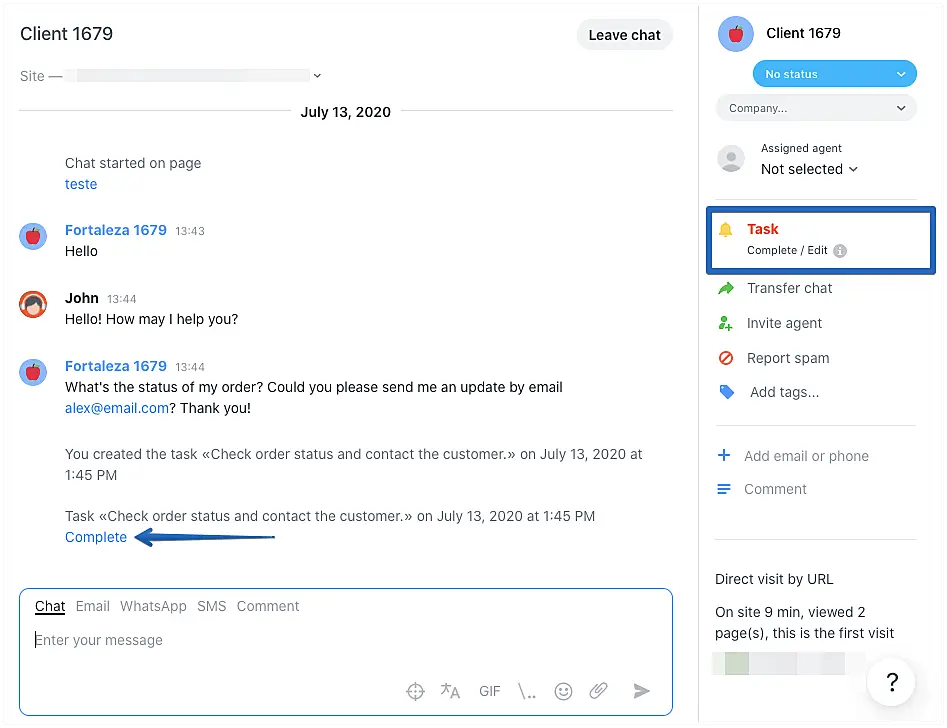Open the translate icon in message toolbar
947x728 pixels.
coord(450,691)
